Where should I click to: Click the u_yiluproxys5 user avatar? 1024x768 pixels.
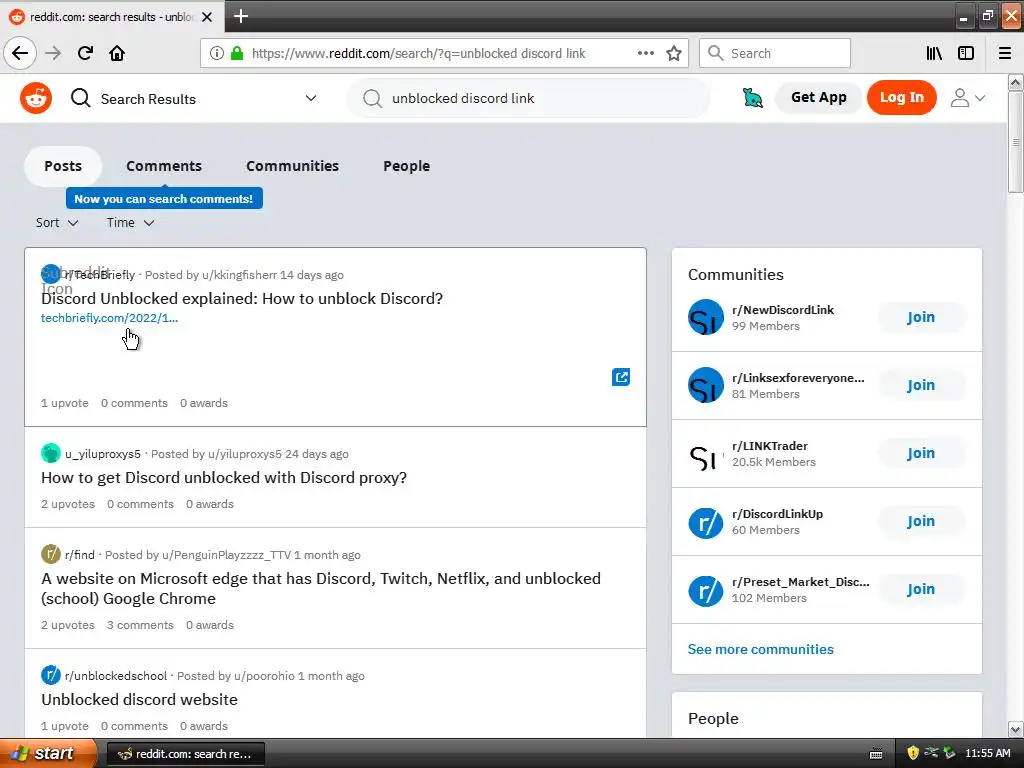(50, 453)
